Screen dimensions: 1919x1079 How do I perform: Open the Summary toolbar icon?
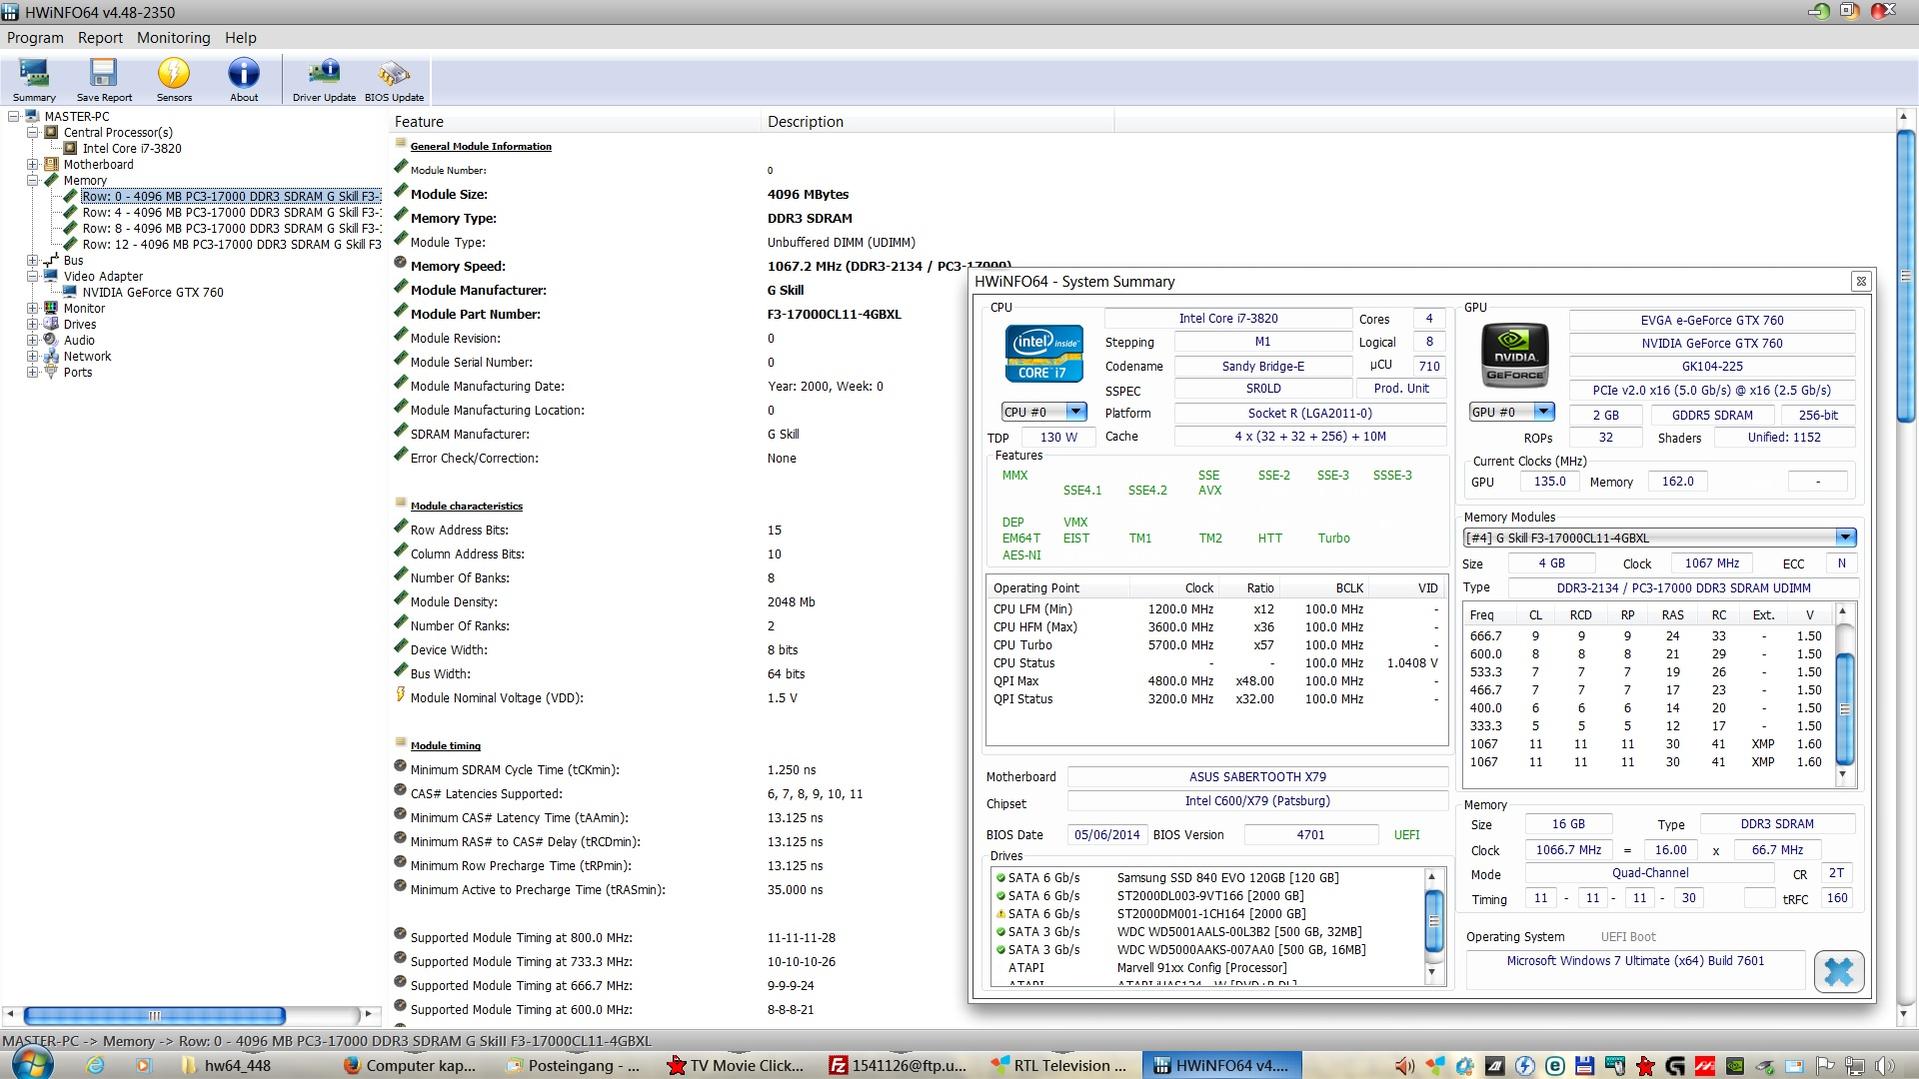[x=34, y=78]
